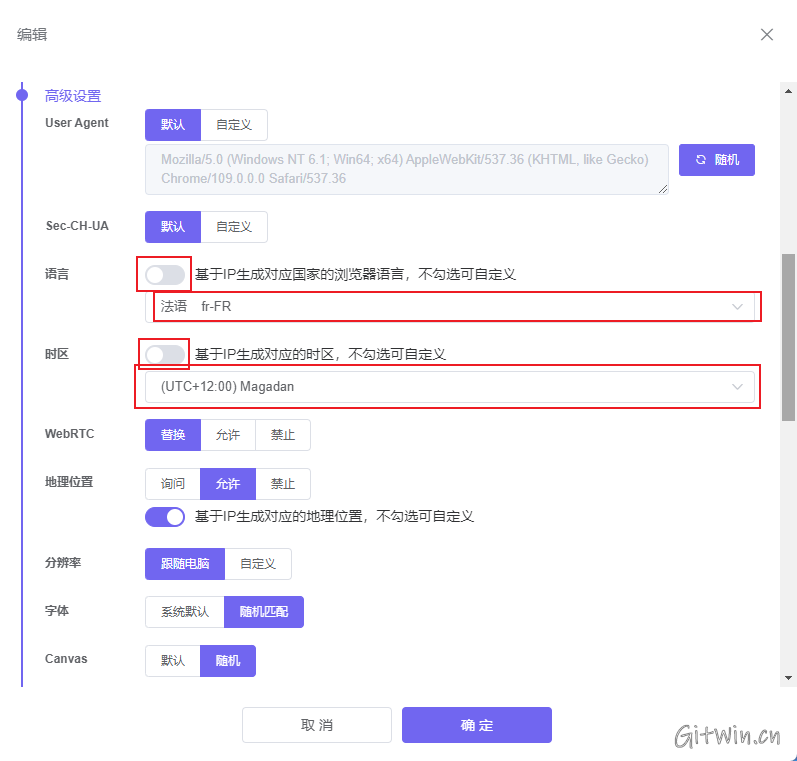Enable the 时区 IP-based timezone switch
The image size is (797, 761).
tap(165, 354)
